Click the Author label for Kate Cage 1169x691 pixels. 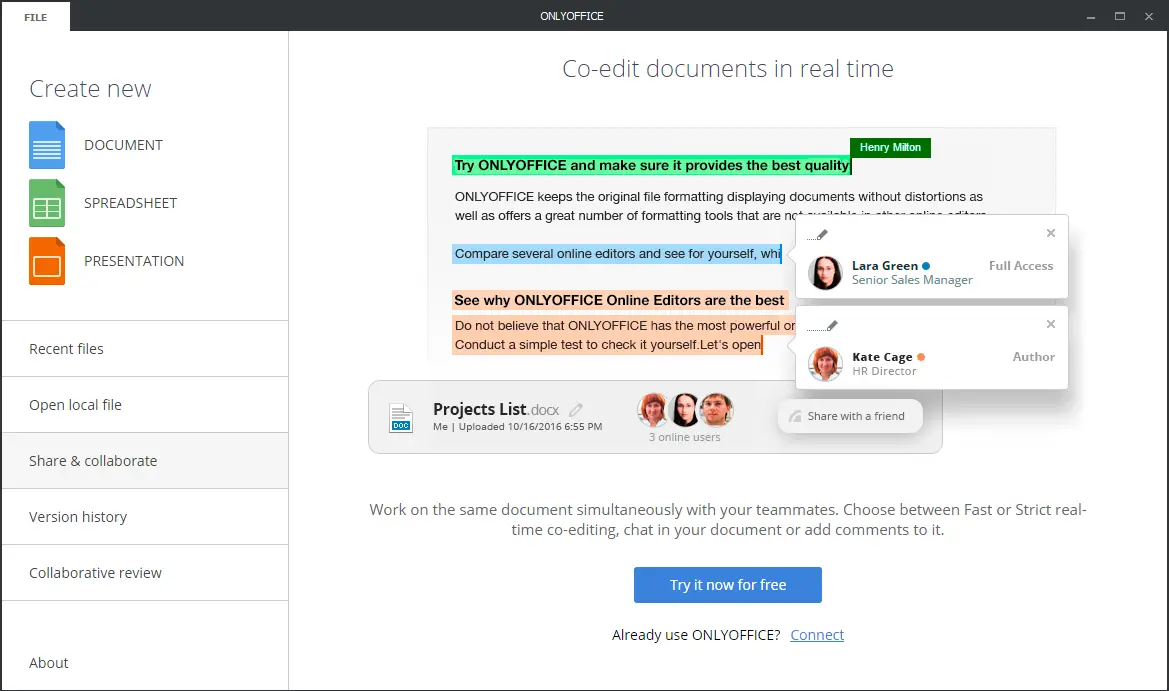click(1033, 357)
